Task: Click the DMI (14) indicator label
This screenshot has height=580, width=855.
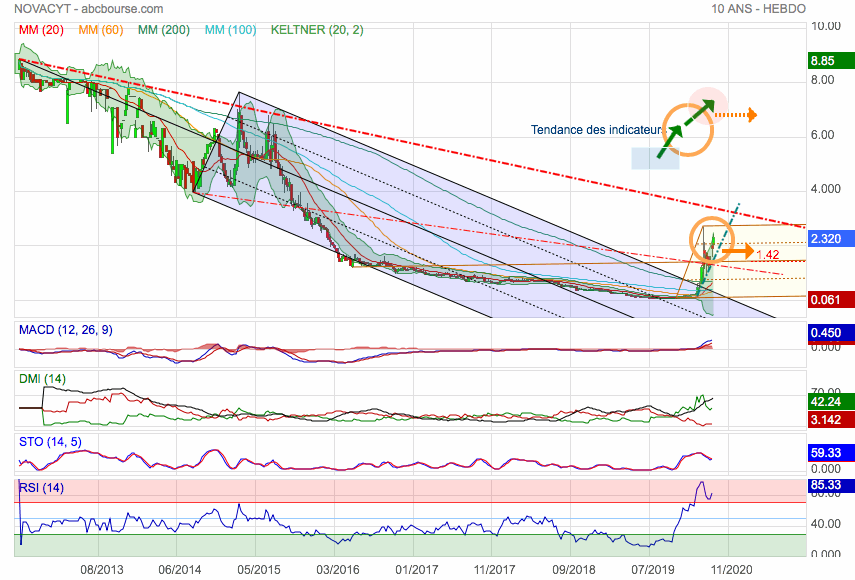Action: coord(42,378)
